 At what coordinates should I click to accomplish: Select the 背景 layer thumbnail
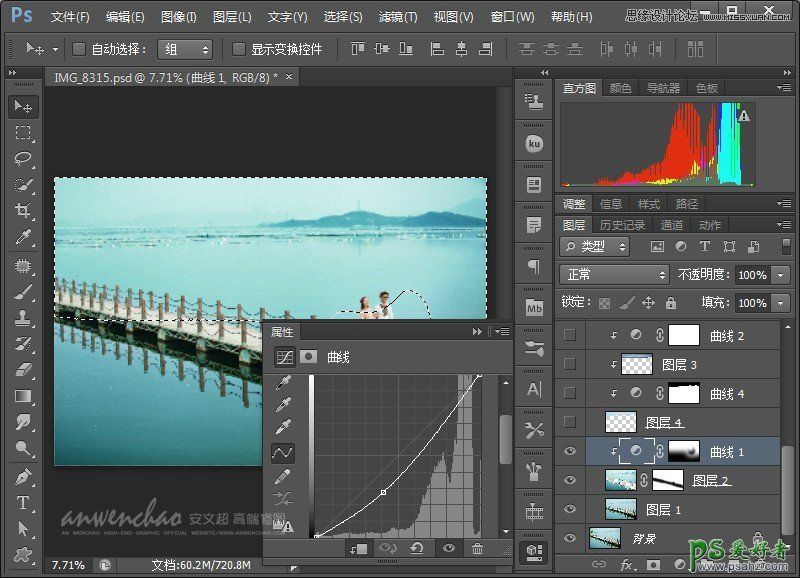point(605,538)
